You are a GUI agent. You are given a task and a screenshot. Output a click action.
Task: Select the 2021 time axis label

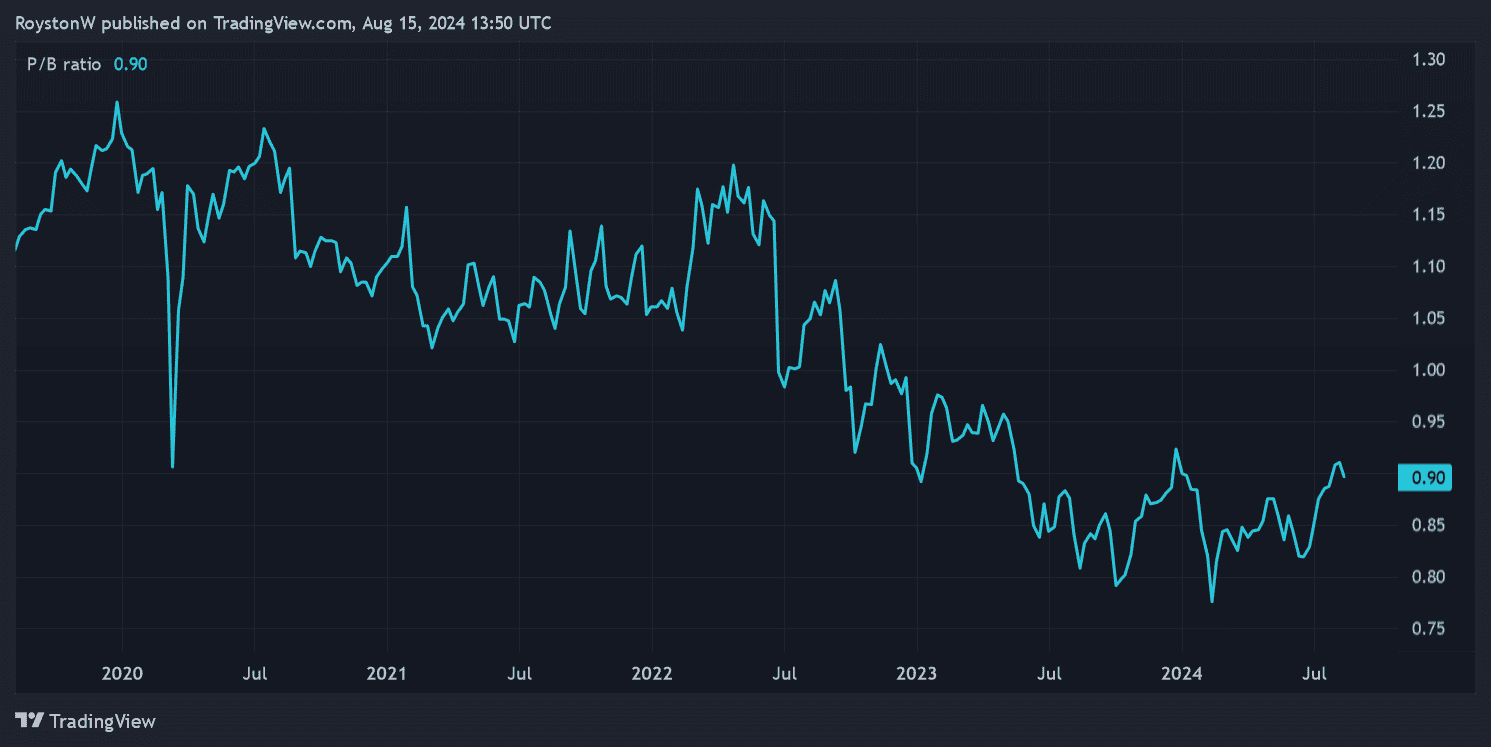[387, 673]
